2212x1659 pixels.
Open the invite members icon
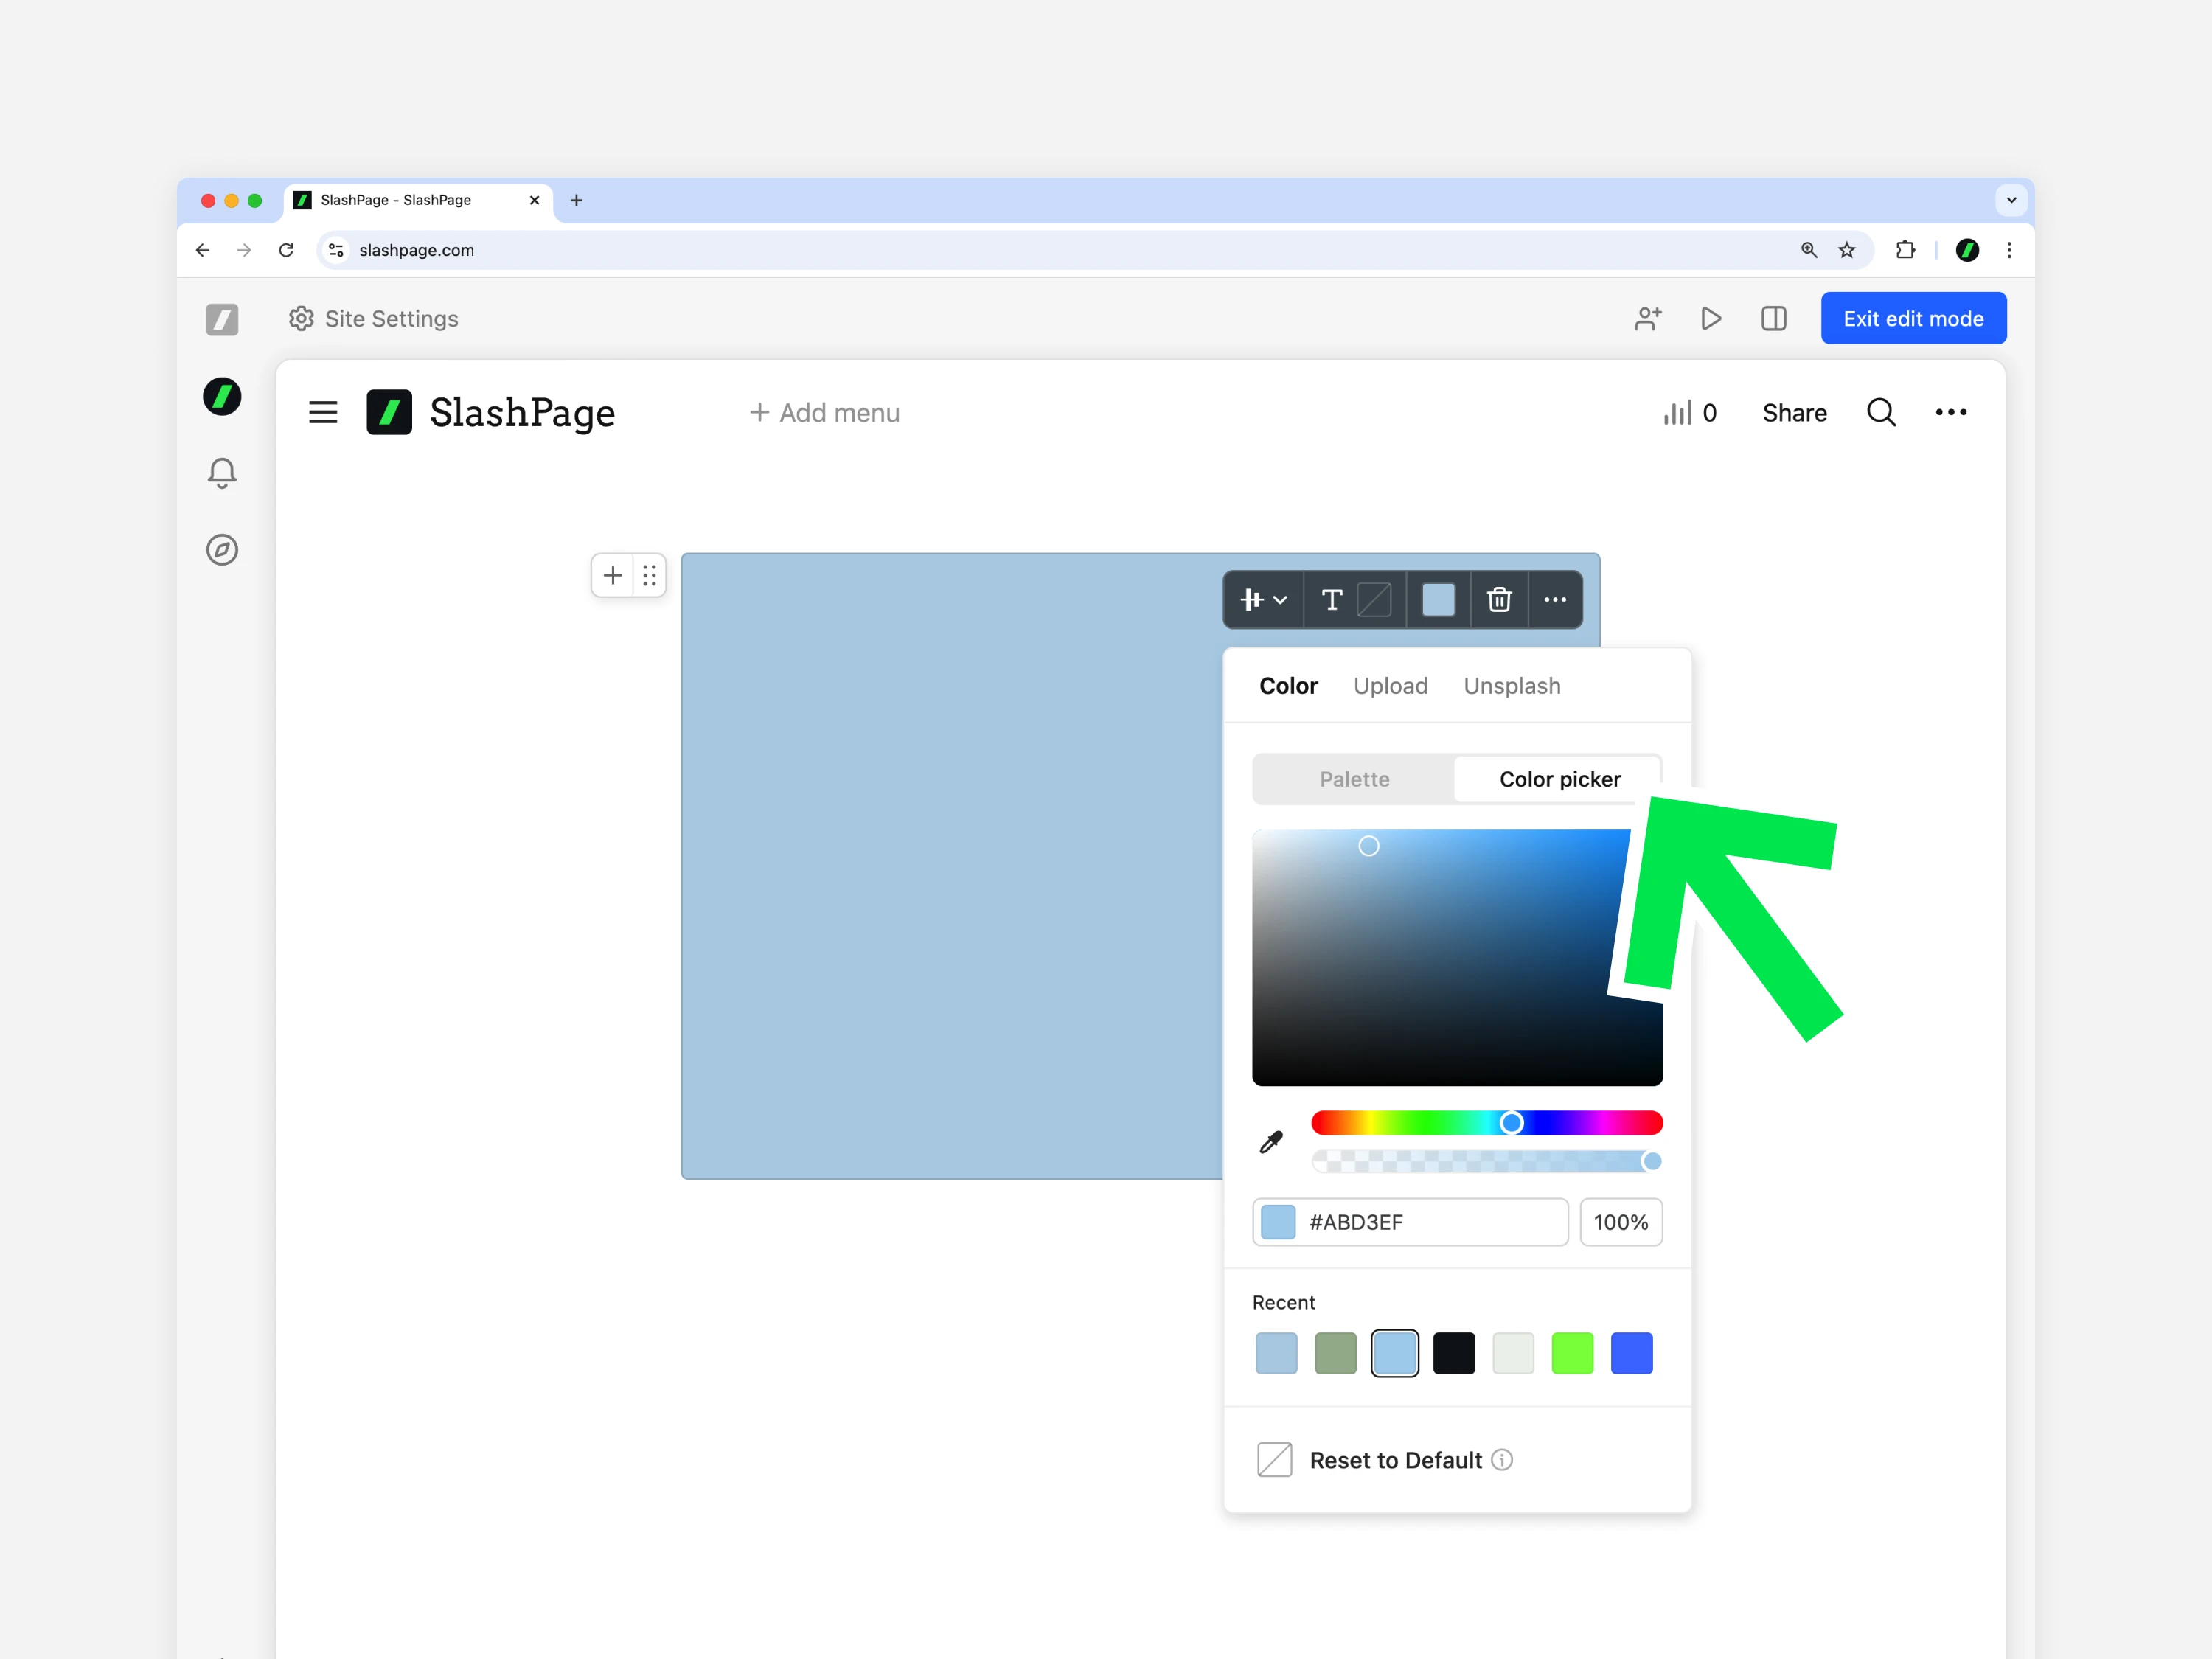(1648, 318)
